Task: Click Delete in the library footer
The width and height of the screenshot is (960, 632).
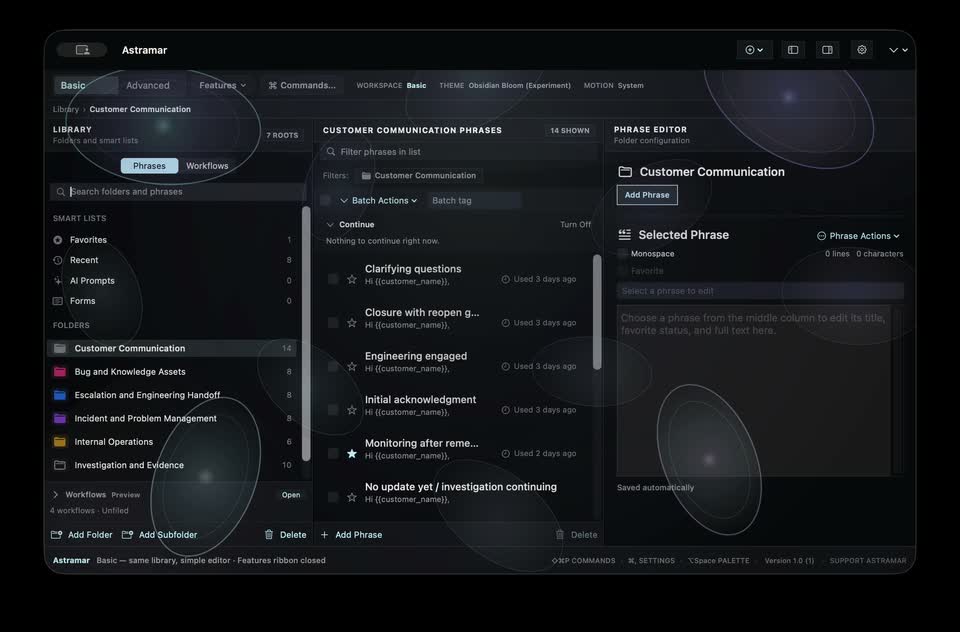Action: [x=285, y=535]
